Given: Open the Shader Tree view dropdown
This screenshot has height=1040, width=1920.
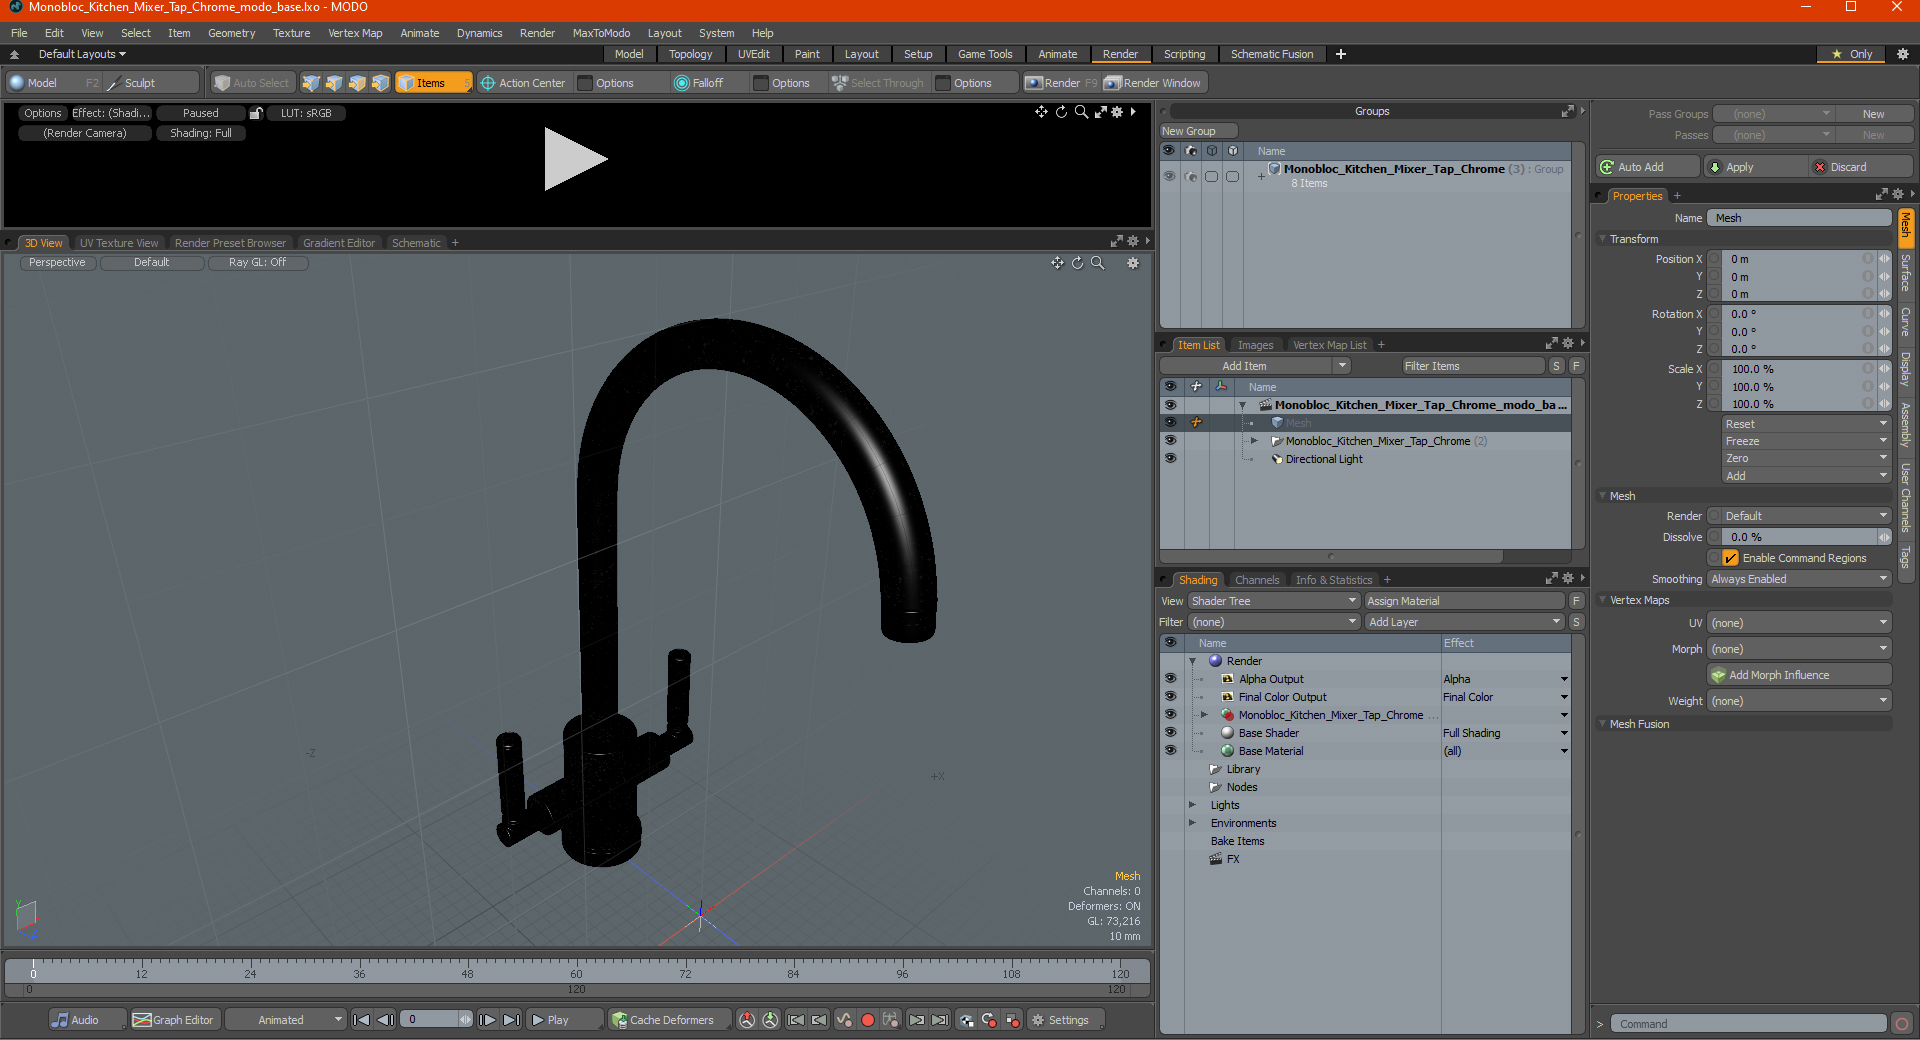Looking at the screenshot, I should [1274, 601].
